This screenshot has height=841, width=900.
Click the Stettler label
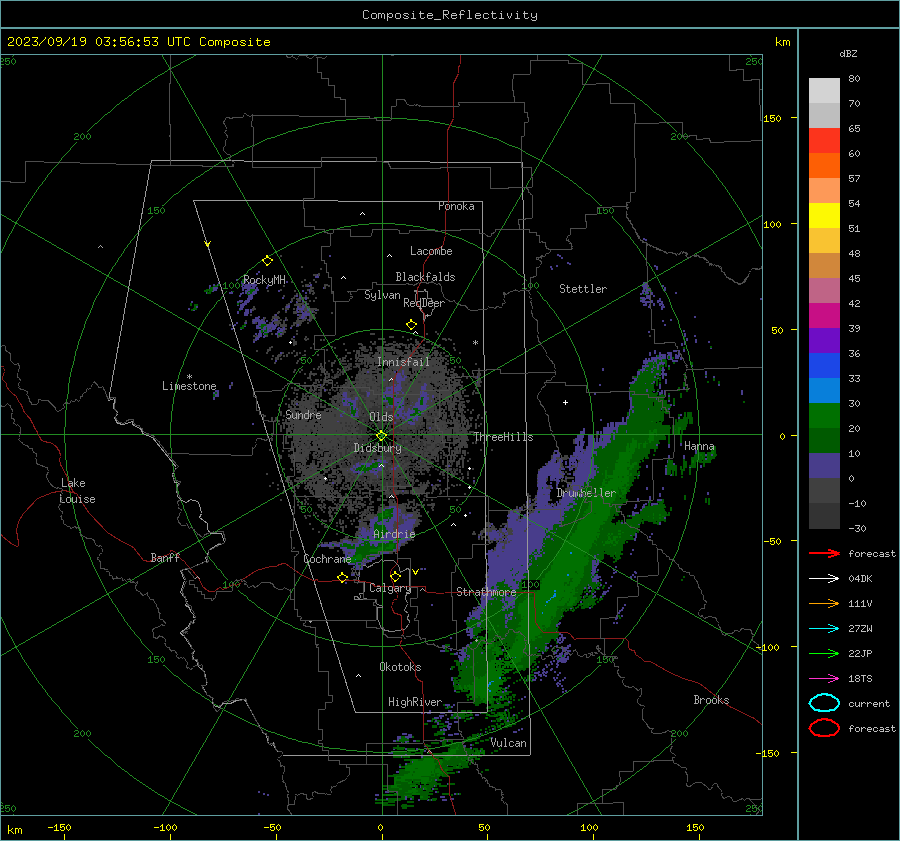(x=583, y=289)
